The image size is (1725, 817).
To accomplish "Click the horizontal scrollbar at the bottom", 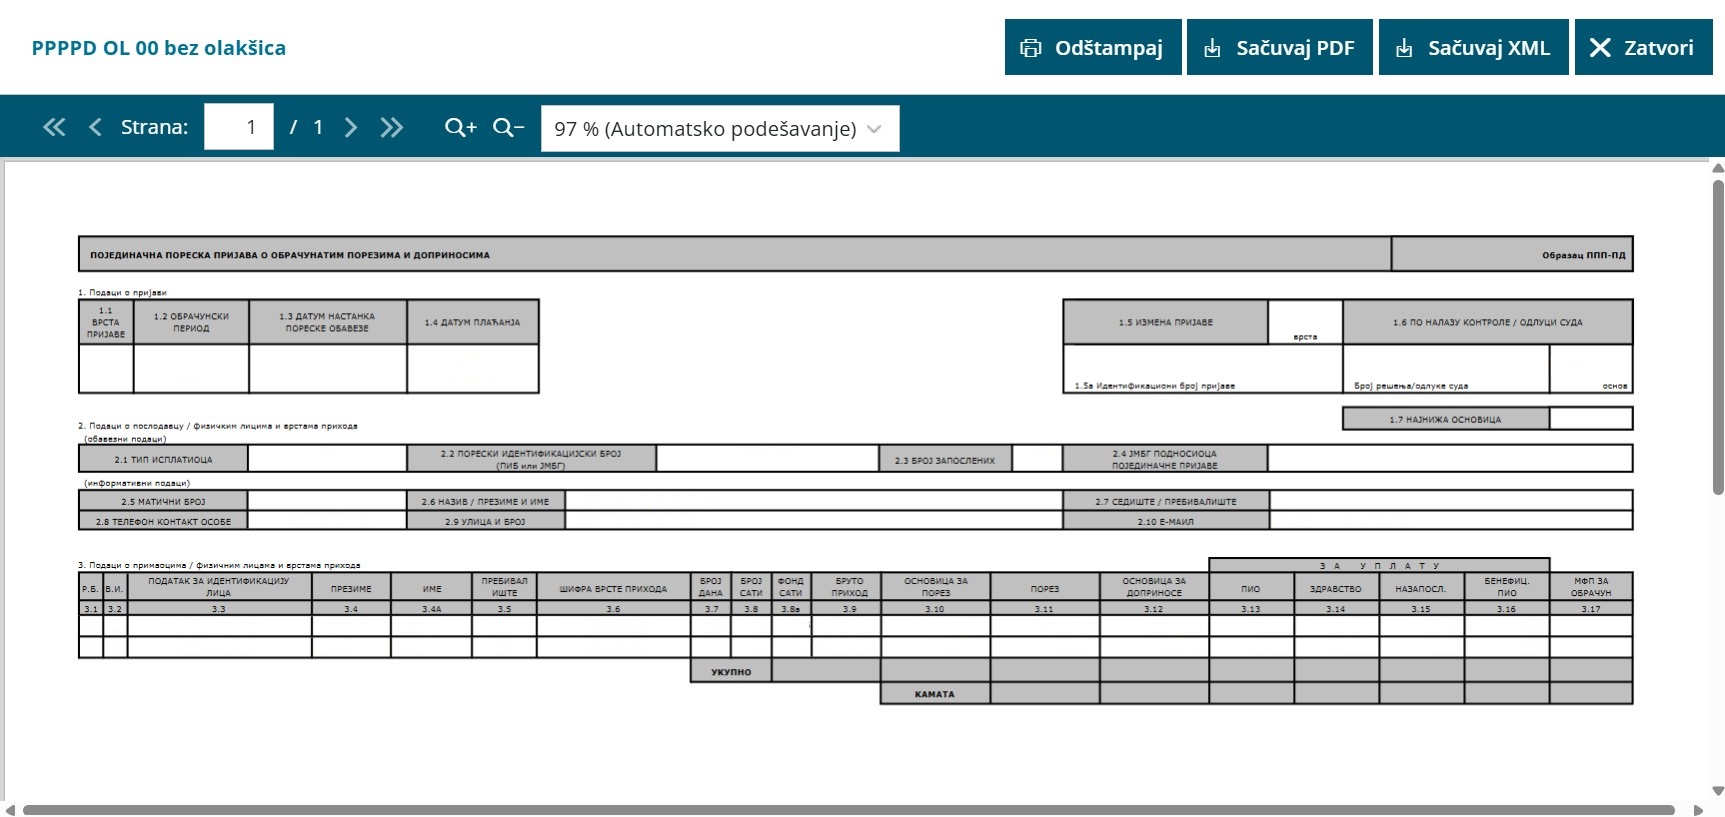I will (x=848, y=809).
